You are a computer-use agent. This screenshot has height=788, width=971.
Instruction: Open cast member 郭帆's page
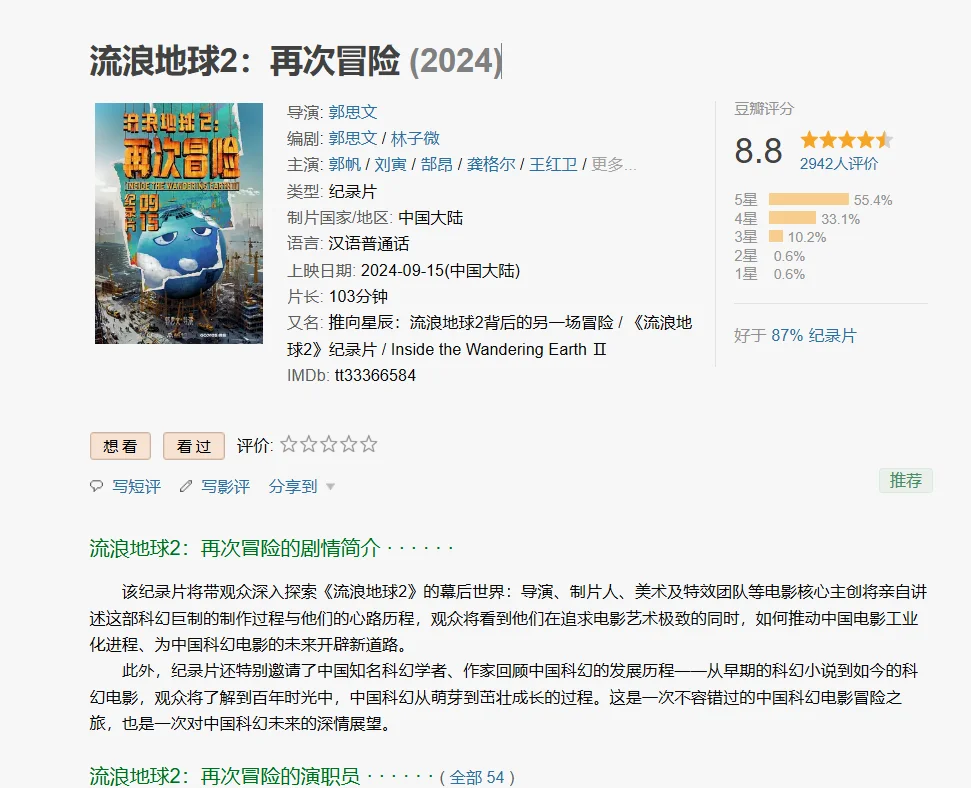pos(345,164)
